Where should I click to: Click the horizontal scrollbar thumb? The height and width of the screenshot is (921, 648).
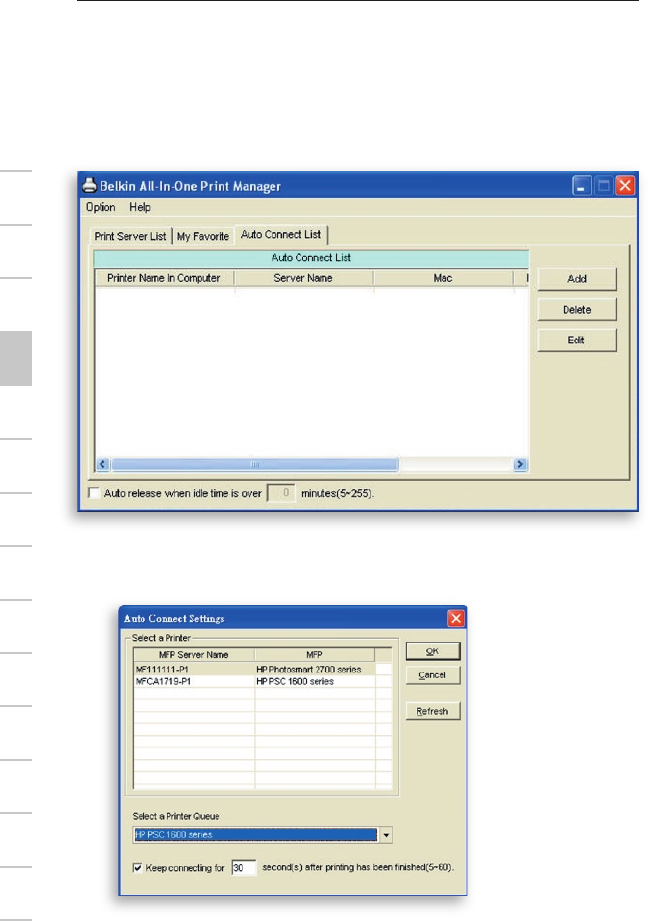[254, 465]
